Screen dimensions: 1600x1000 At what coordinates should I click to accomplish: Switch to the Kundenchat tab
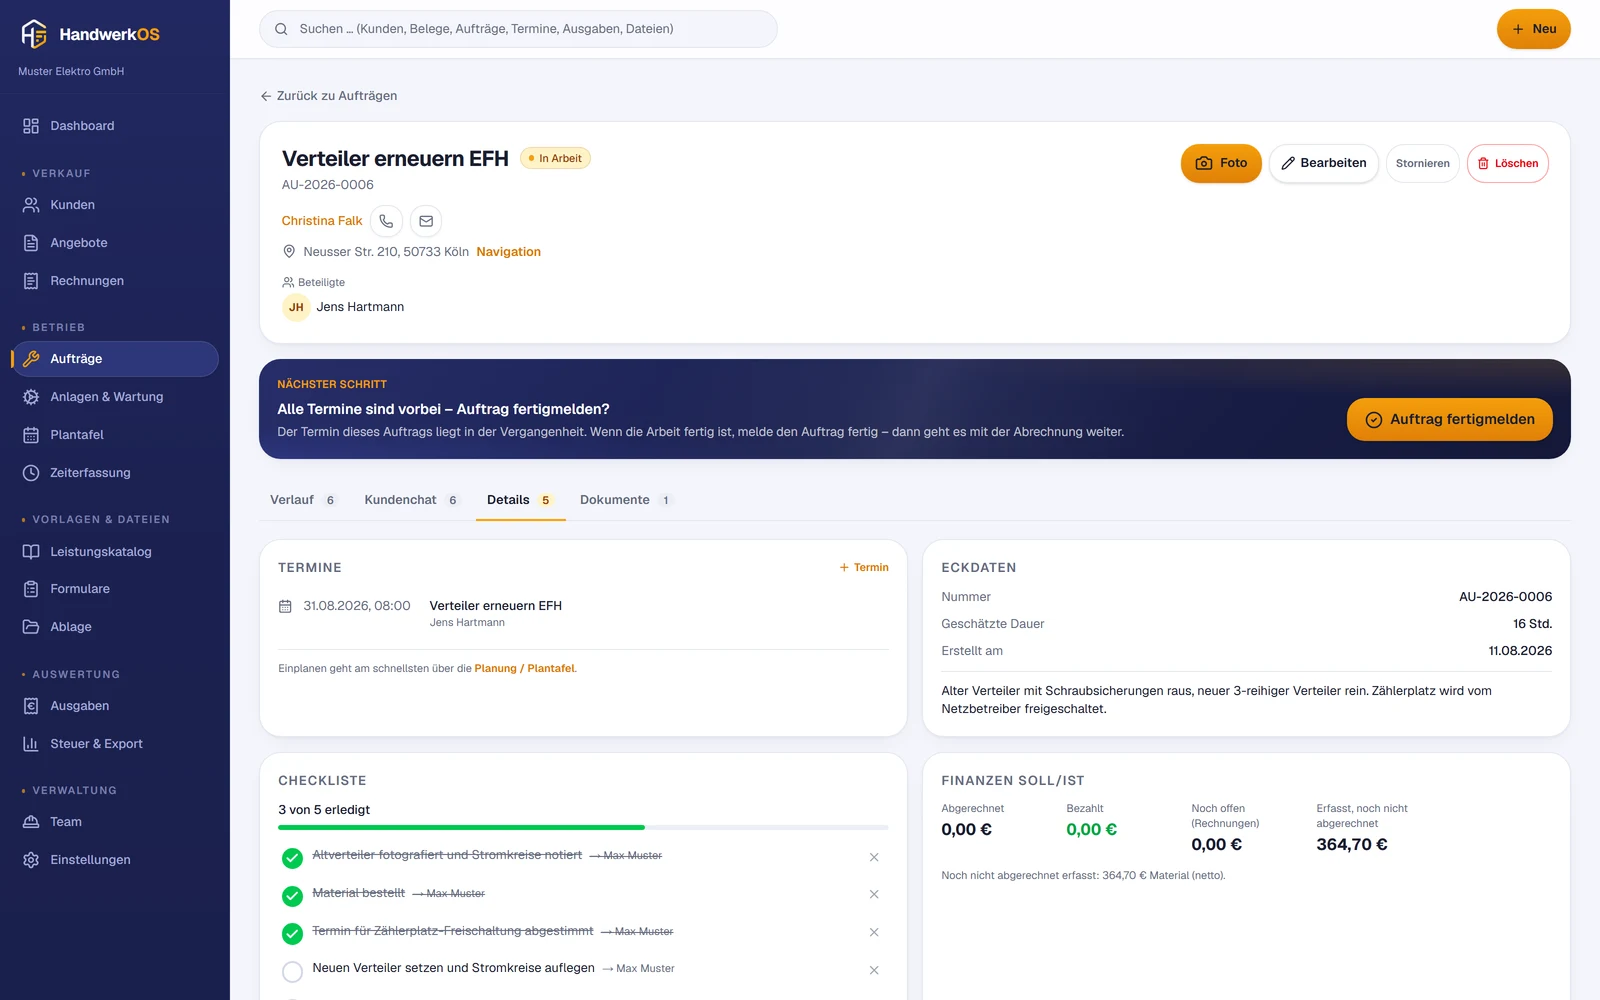pyautogui.click(x=411, y=500)
